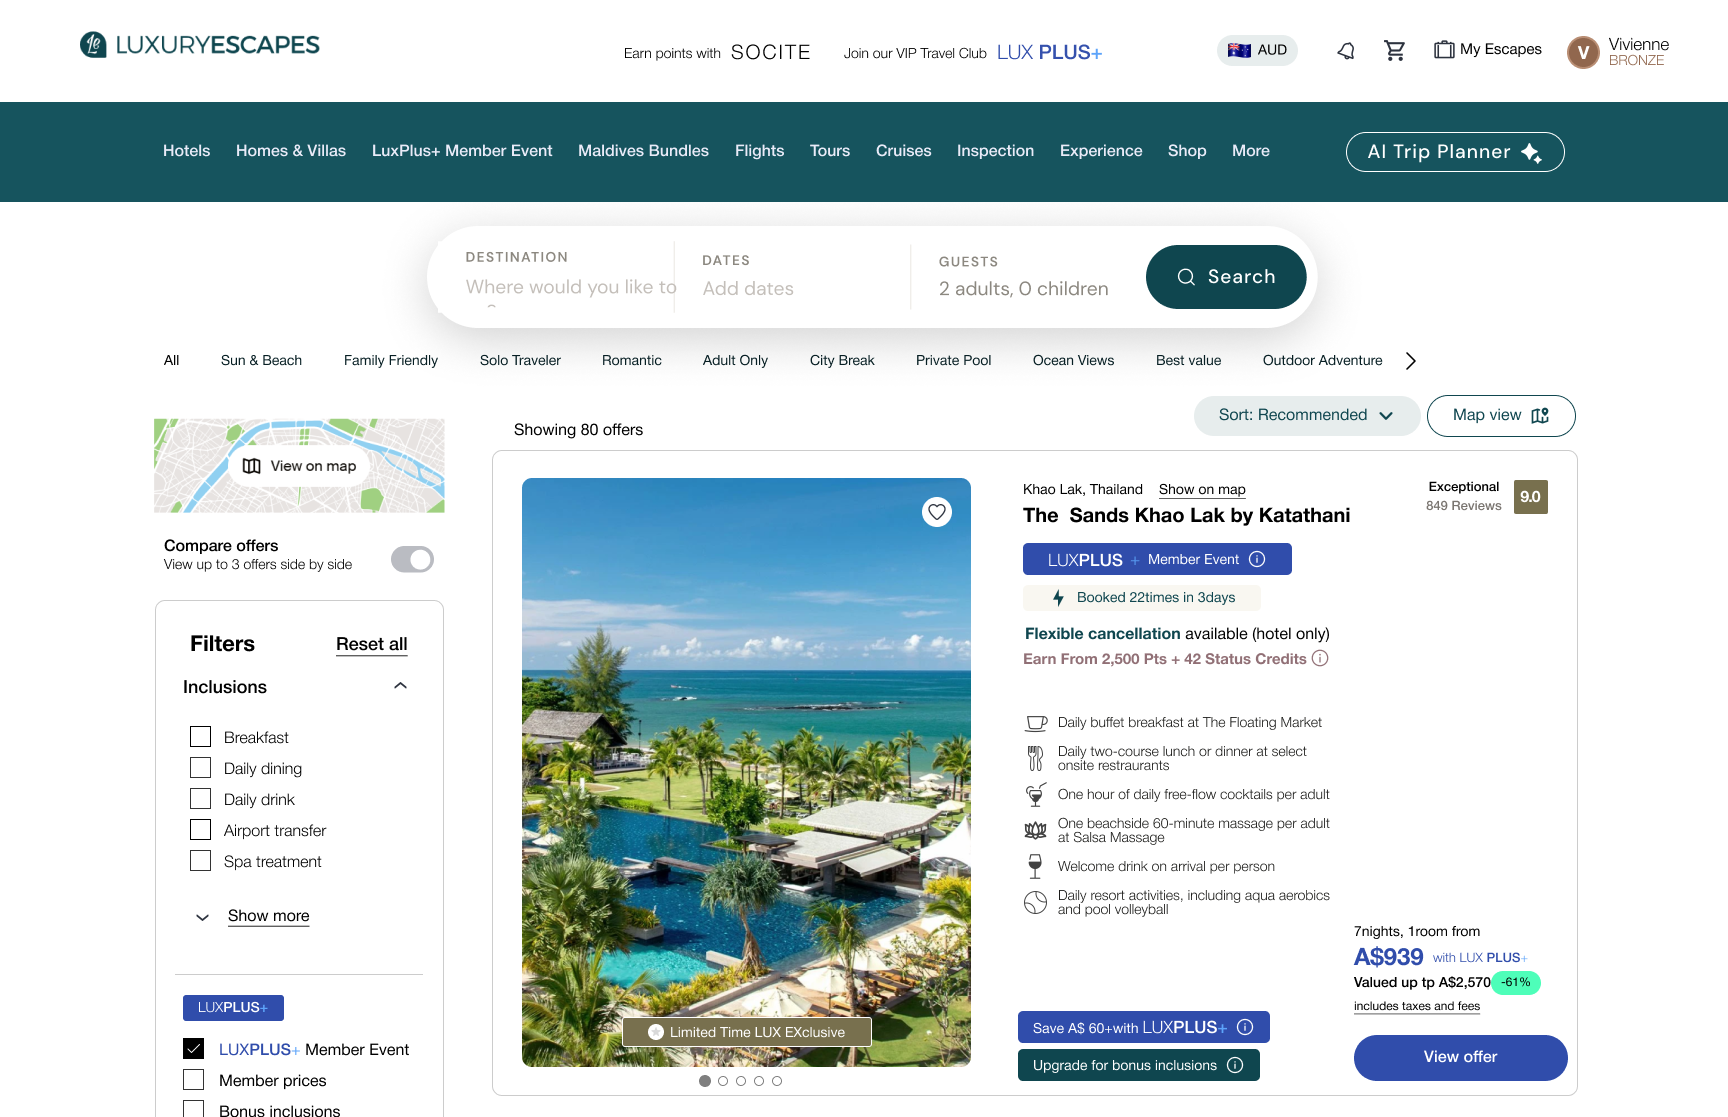Click the Australian flag currency icon

1239,50
